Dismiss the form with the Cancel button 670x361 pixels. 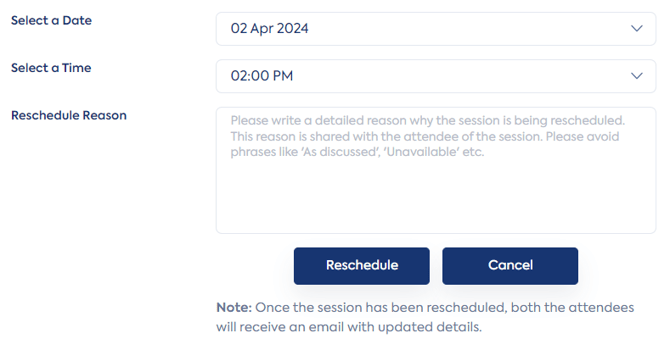(510, 266)
